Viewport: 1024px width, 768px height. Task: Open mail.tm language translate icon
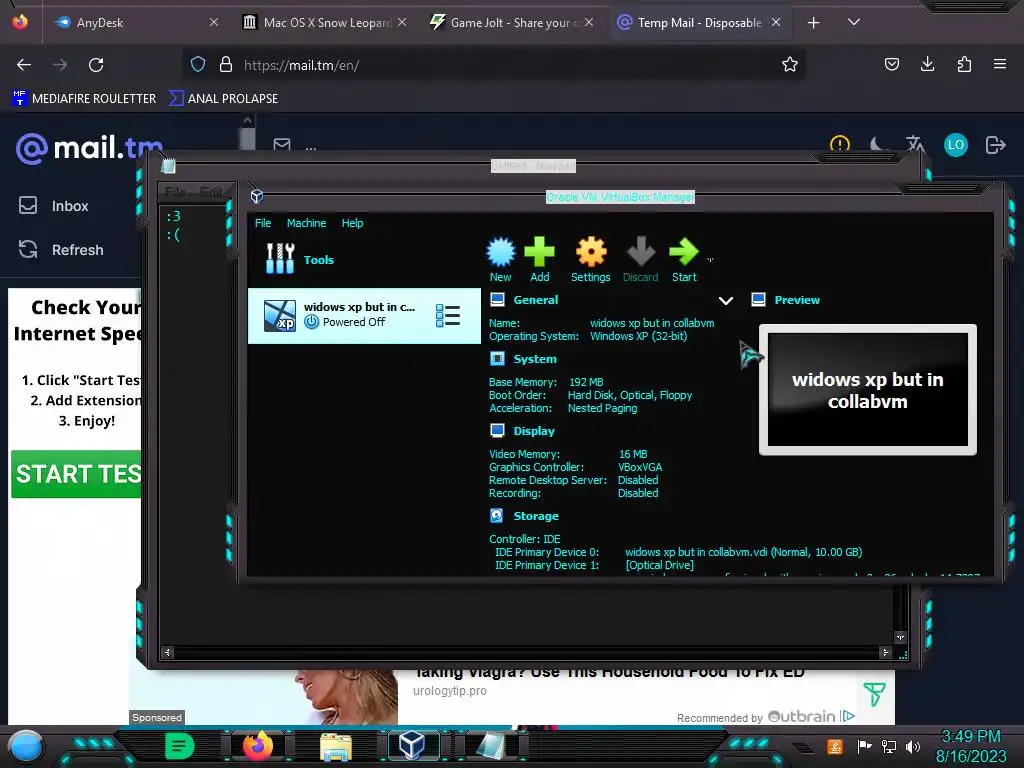915,144
